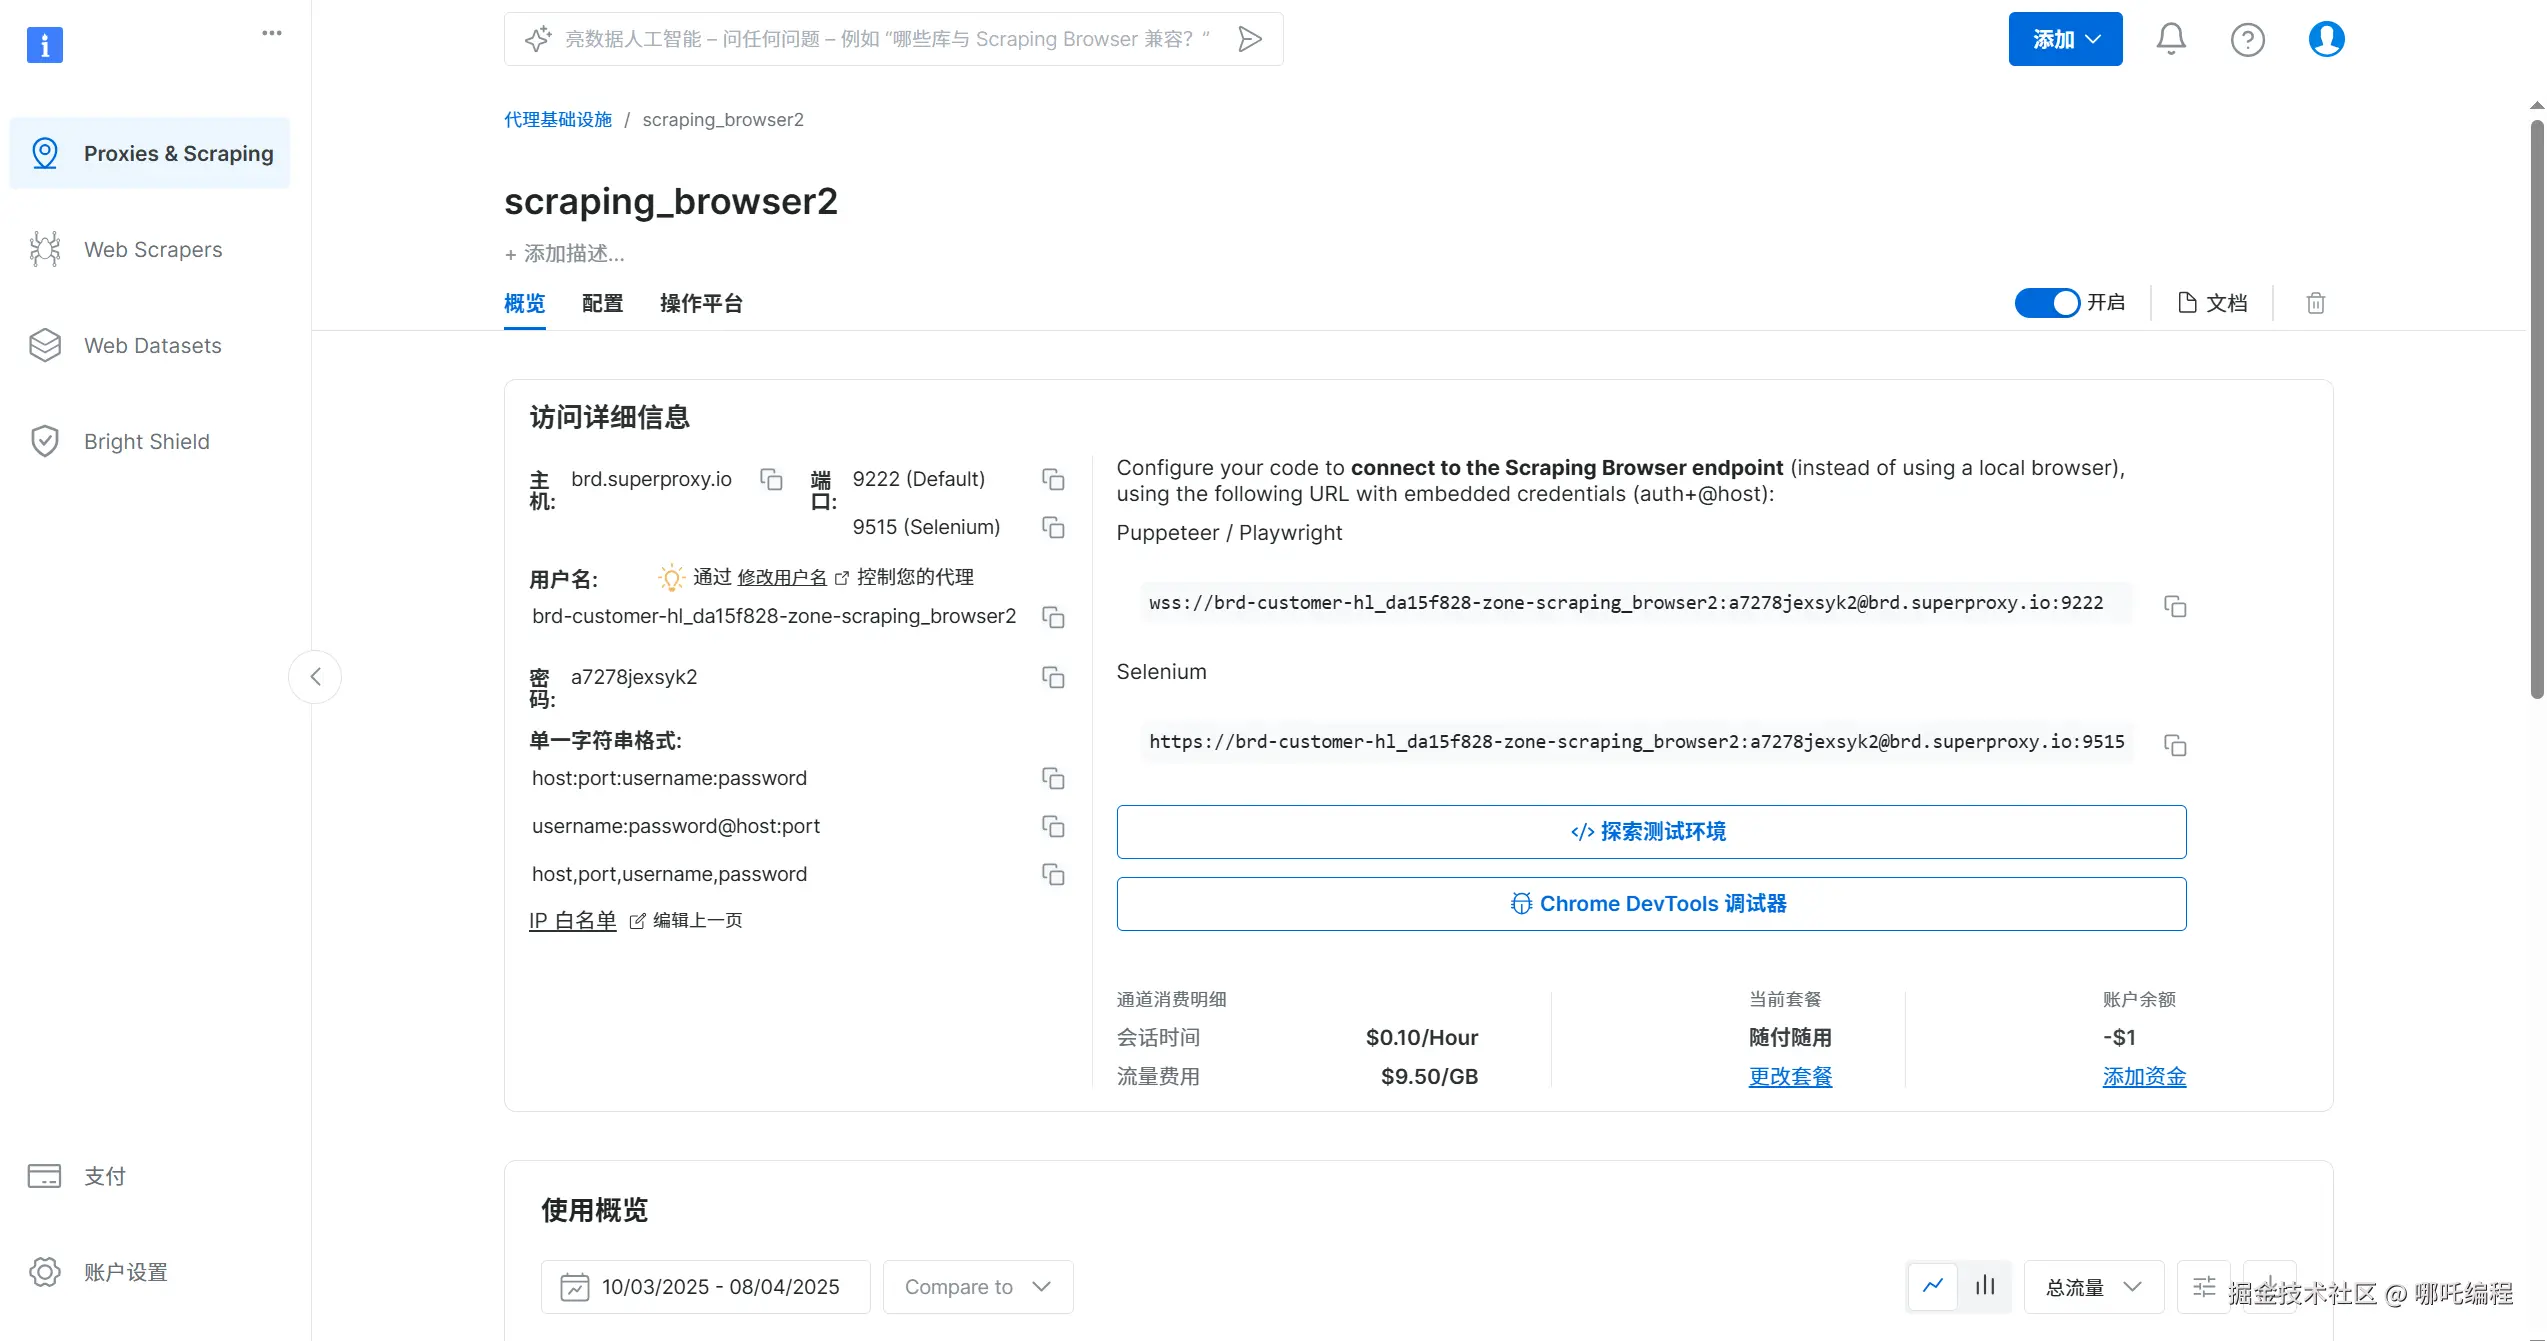Screen dimensions: 2547x1341
Task: Expand the Compare to dropdown
Action: coord(977,1287)
